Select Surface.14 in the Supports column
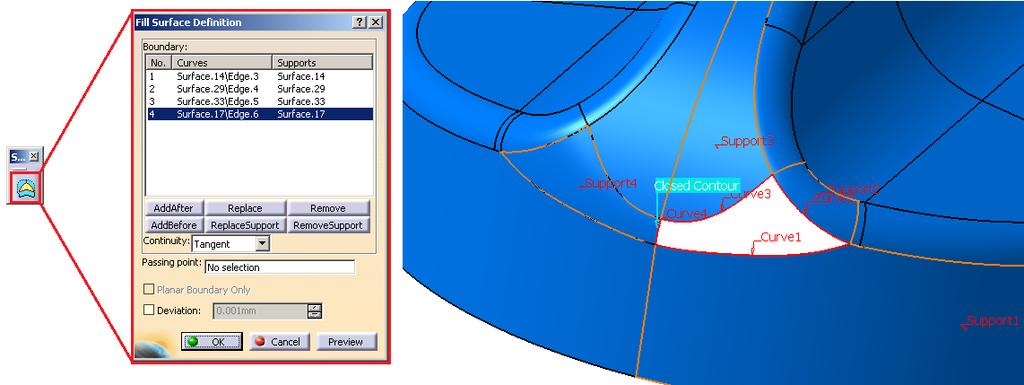Image resolution: width=1024 pixels, height=385 pixels. click(x=301, y=76)
